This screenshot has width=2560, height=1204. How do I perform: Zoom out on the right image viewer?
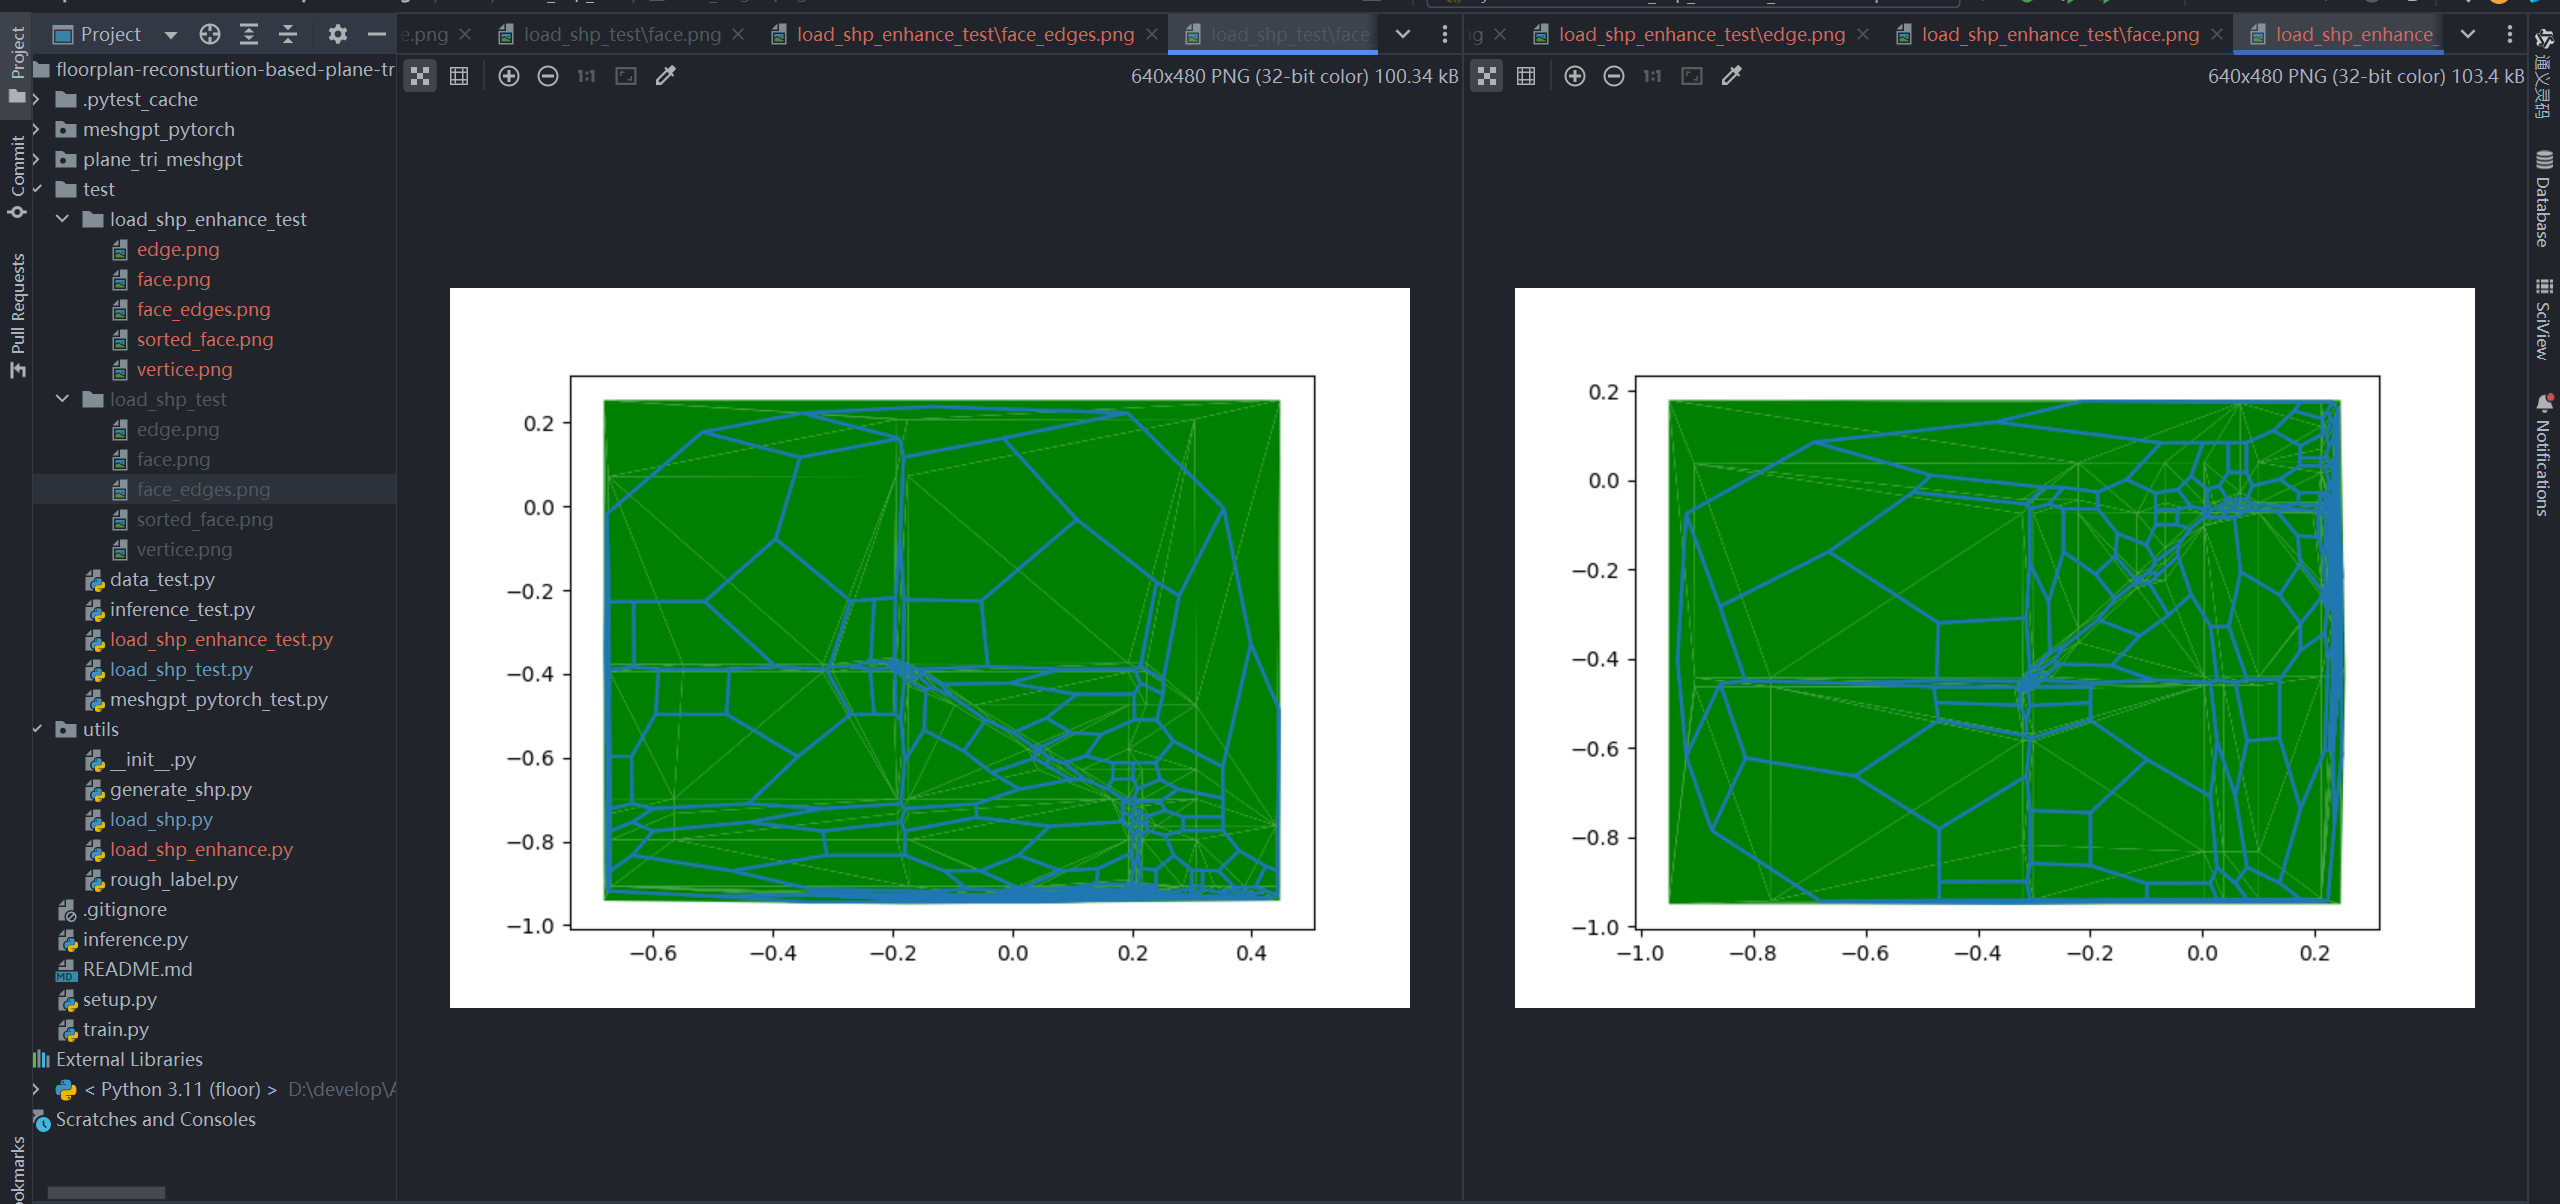pyautogui.click(x=1613, y=76)
